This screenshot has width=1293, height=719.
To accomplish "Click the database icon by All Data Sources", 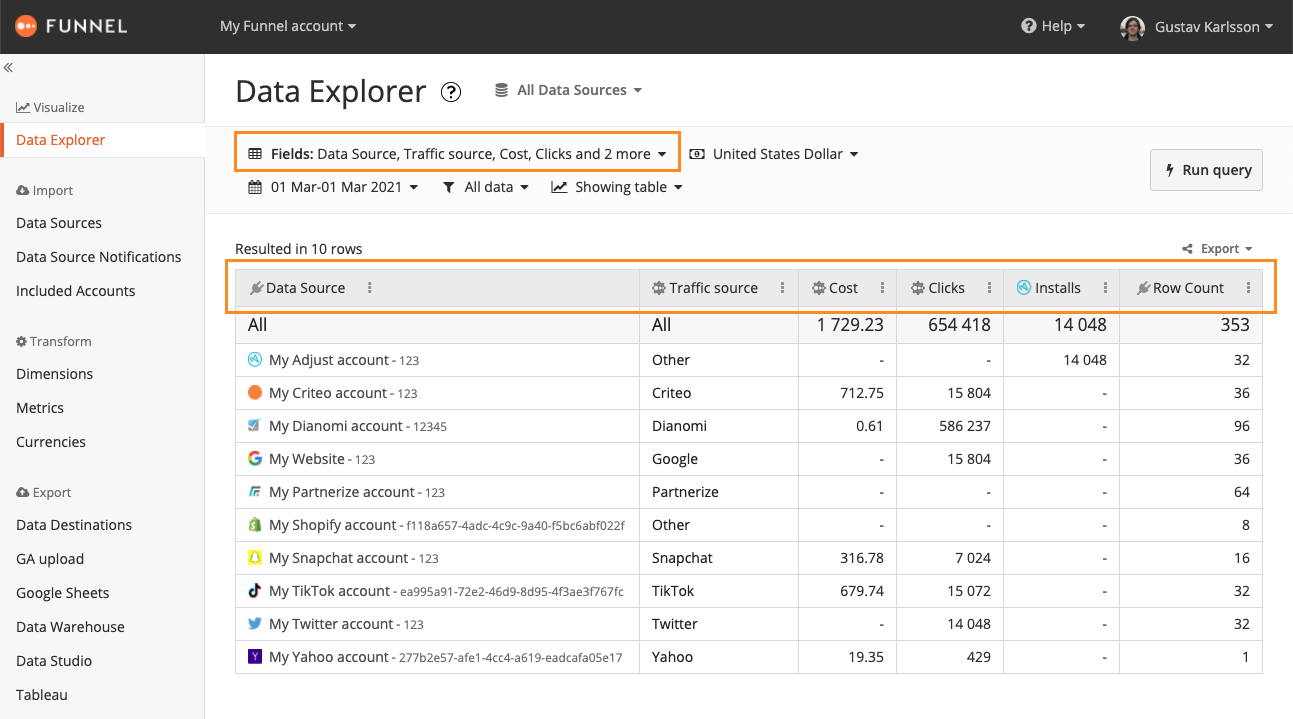I will pos(501,90).
